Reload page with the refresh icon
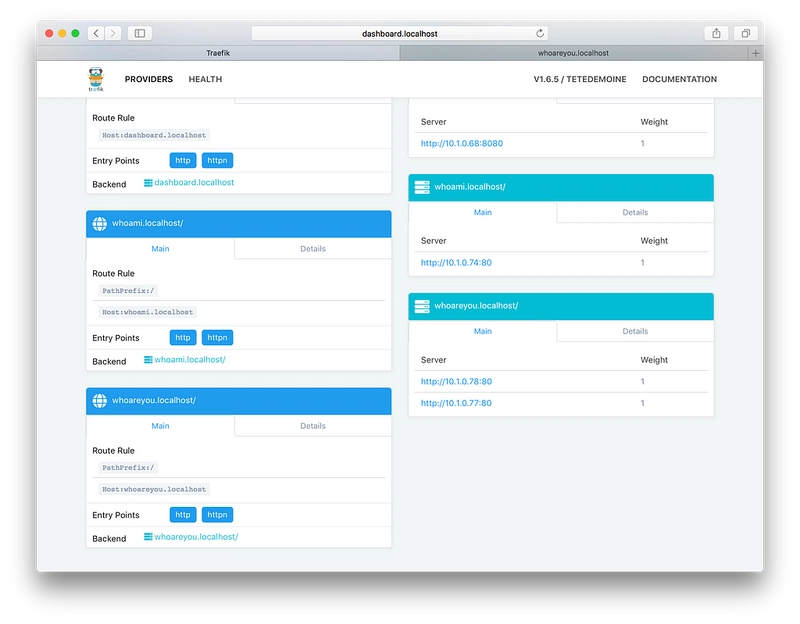The image size is (800, 624). tap(540, 33)
